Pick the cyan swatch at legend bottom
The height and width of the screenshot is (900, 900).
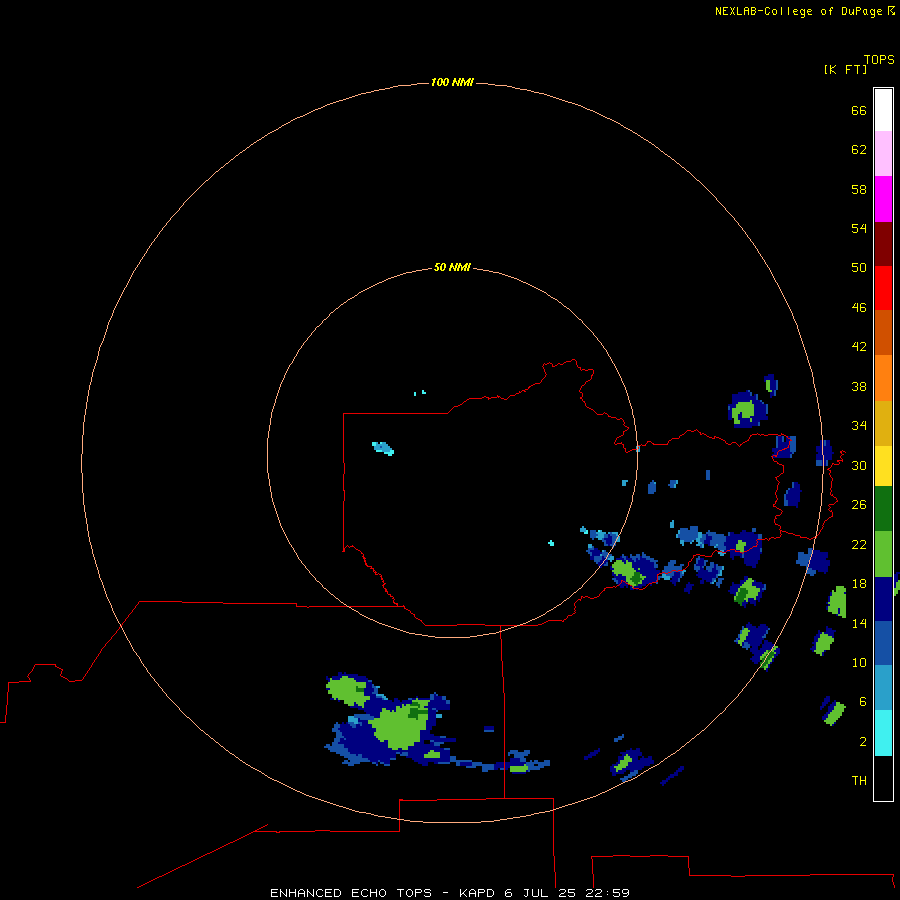tap(883, 733)
